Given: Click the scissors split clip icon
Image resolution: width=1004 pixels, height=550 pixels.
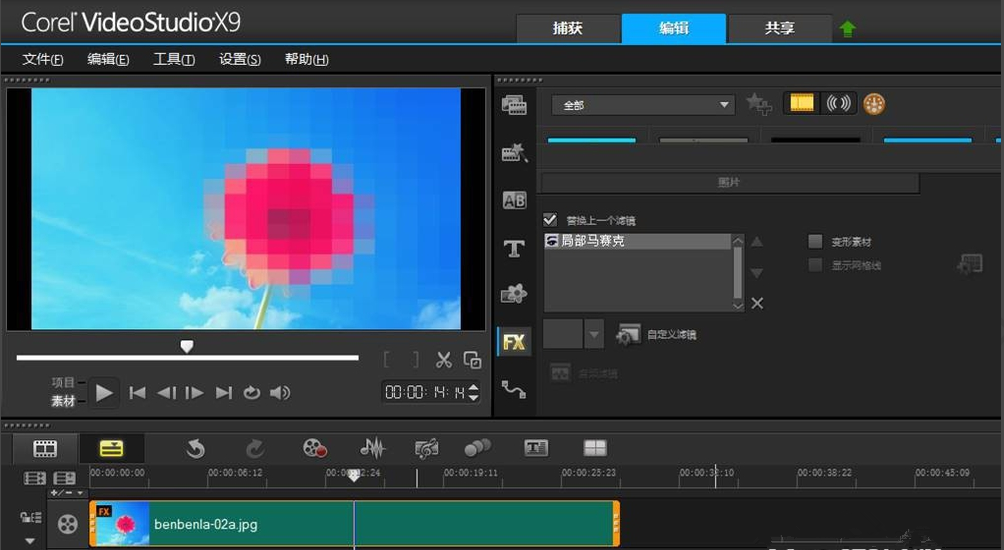Looking at the screenshot, I should (x=444, y=360).
